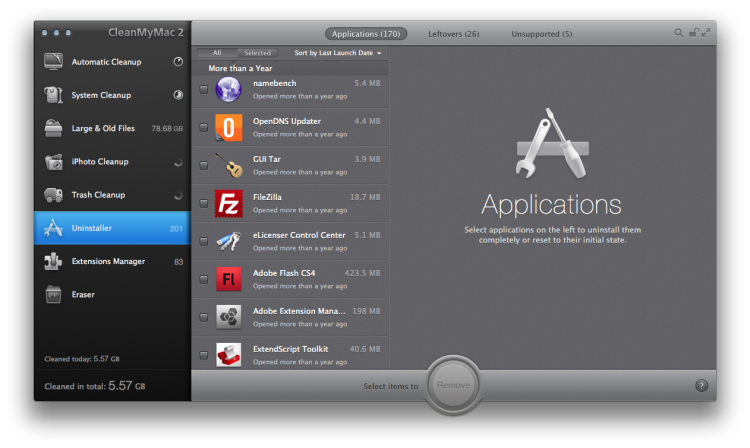Viewport: 750px width, 448px height.
Task: Click the large Applications tools illustration
Action: pos(551,143)
